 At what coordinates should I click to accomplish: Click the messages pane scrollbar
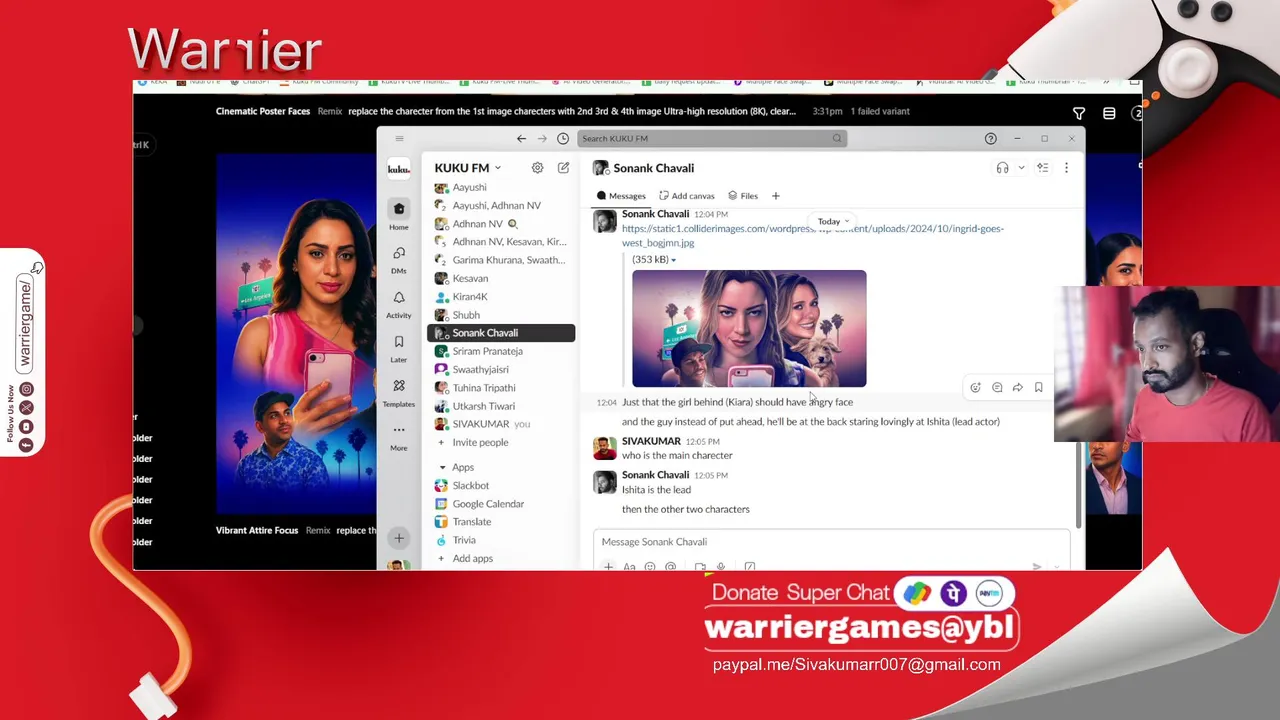1078,485
